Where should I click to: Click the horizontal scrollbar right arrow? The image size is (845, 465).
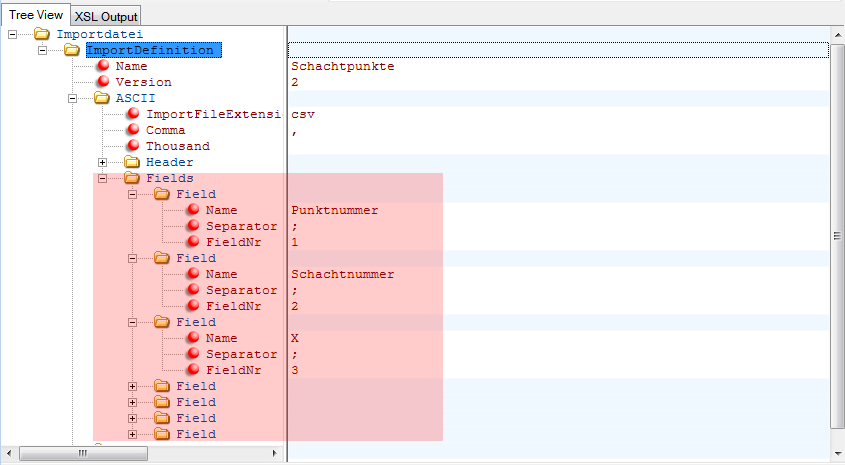pyautogui.click(x=275, y=453)
